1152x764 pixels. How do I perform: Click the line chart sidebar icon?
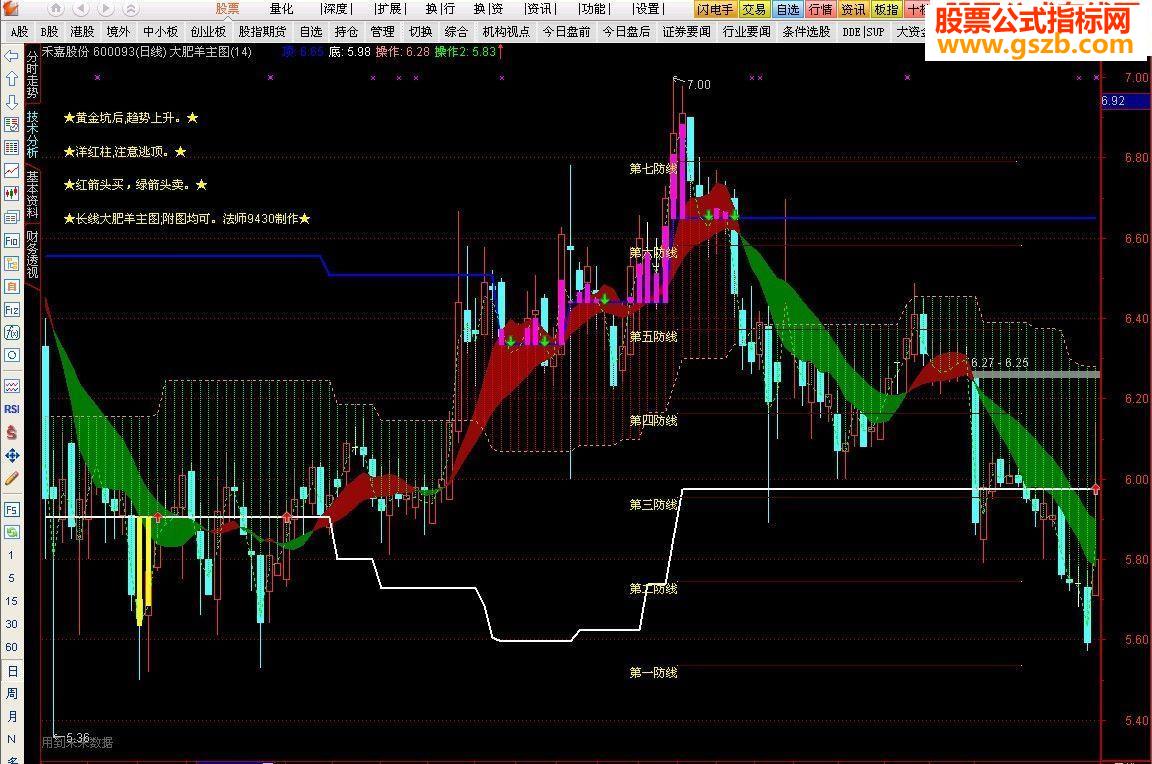(x=12, y=170)
